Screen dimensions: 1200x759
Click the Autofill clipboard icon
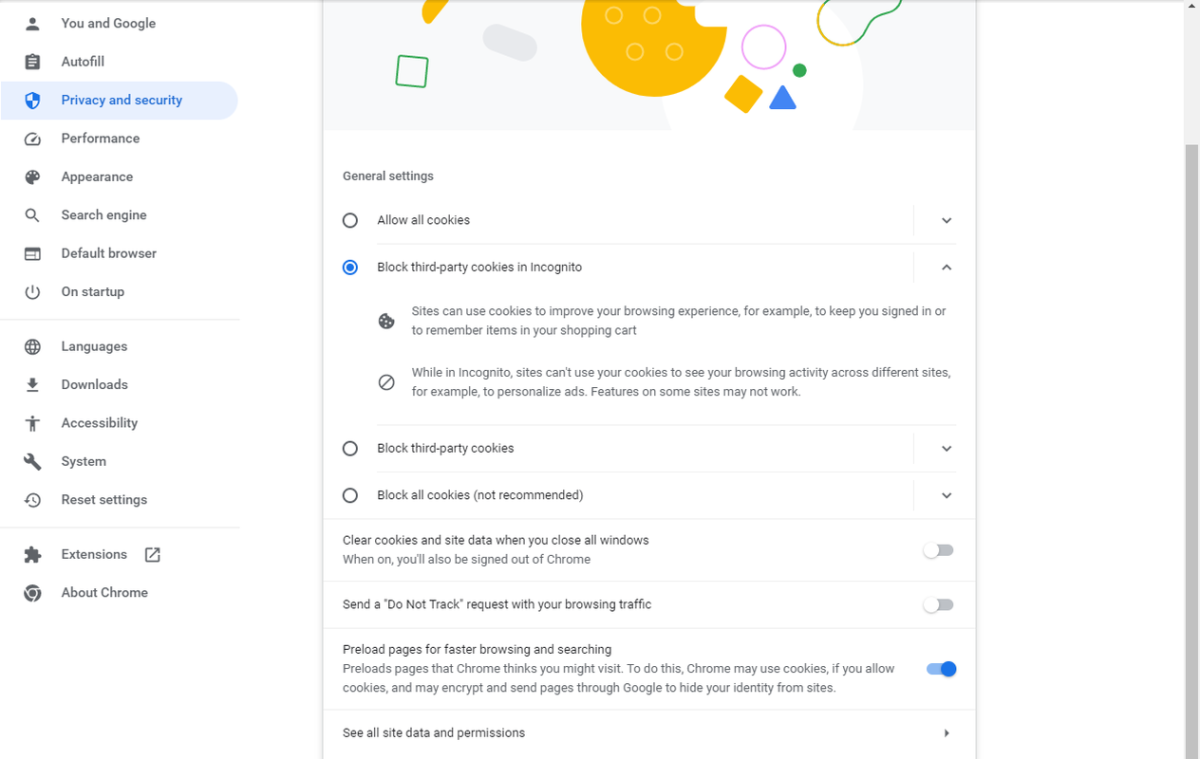click(x=33, y=62)
